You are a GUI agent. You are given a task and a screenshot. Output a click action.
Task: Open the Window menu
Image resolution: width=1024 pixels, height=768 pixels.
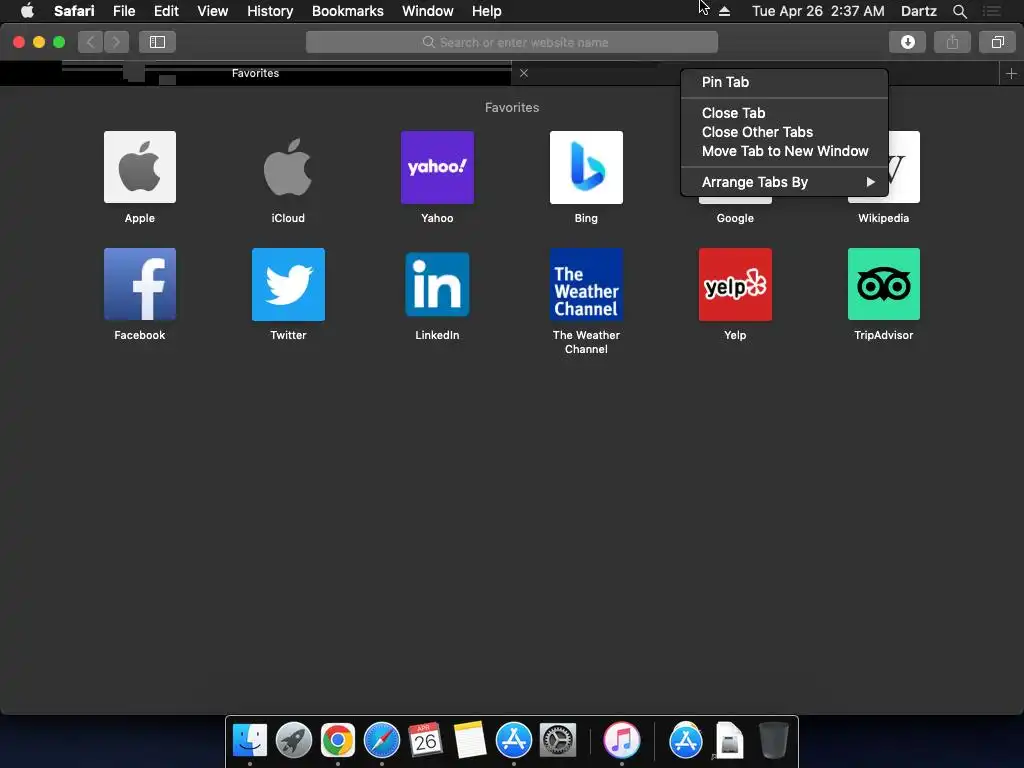point(428,11)
